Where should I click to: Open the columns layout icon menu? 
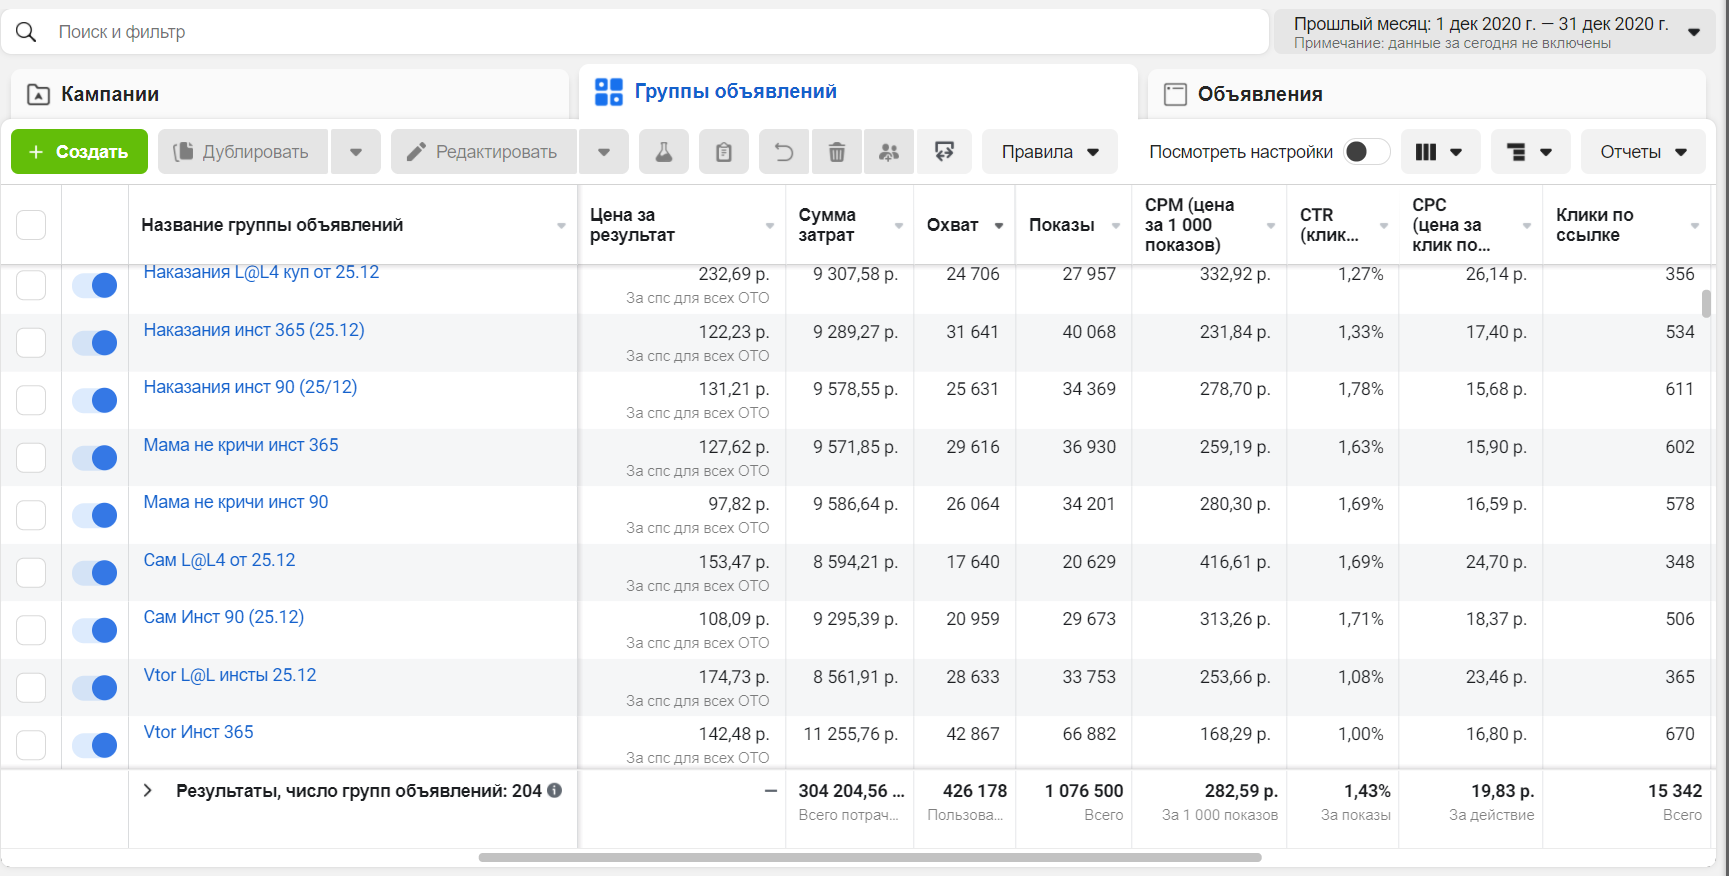tap(1439, 152)
